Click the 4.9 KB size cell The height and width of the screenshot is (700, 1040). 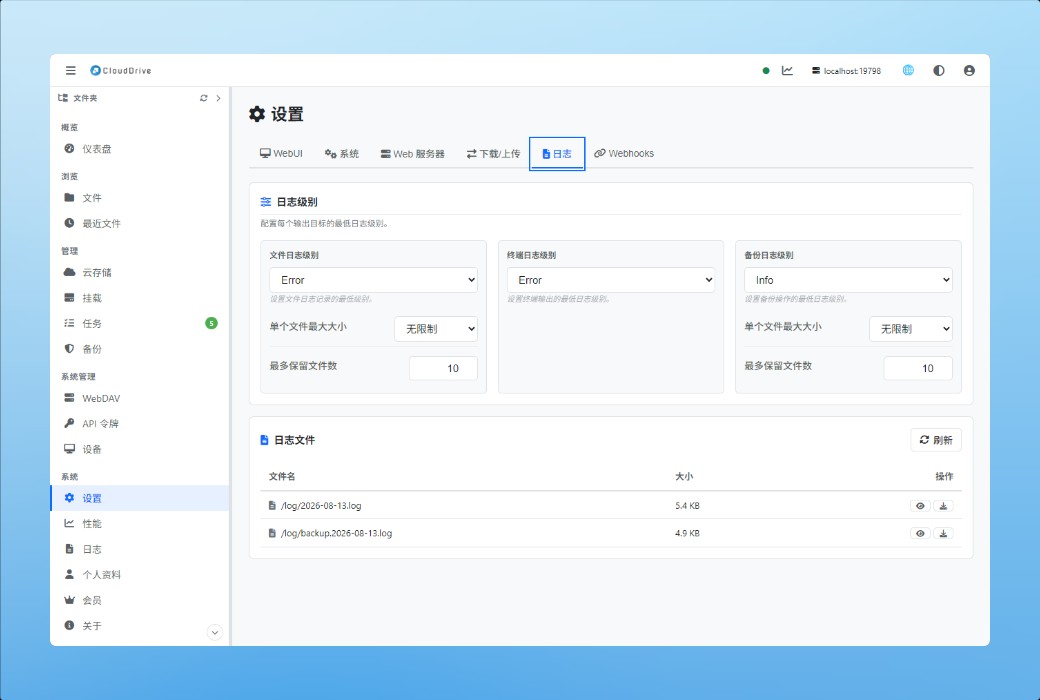[x=687, y=533]
